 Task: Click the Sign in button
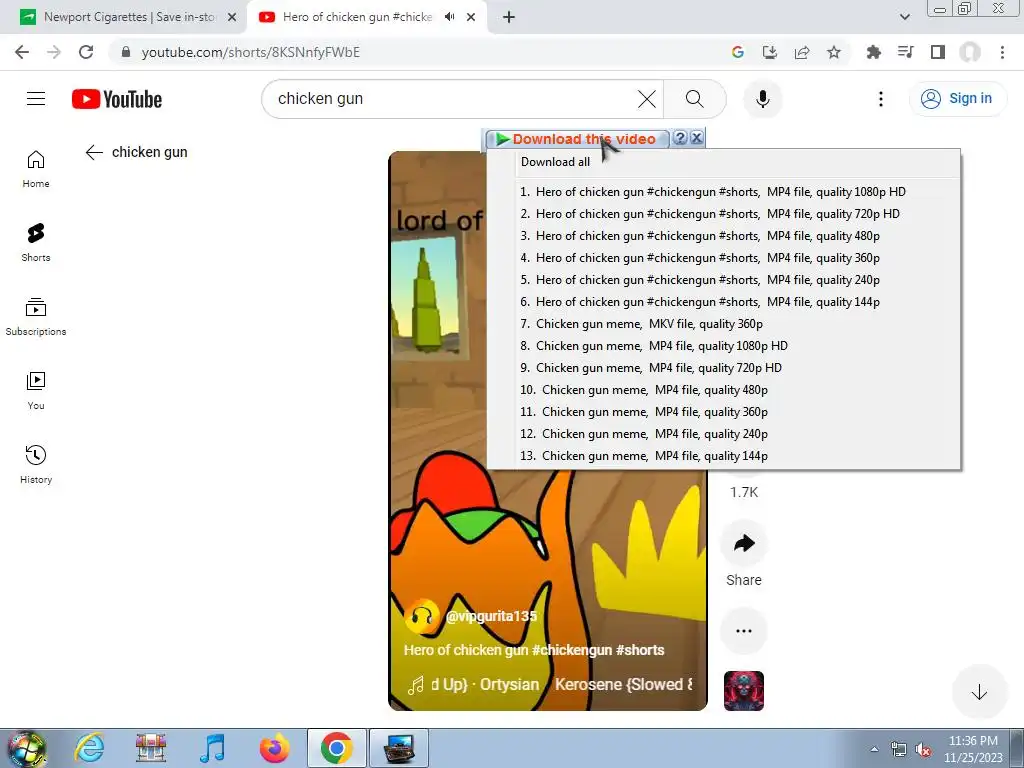(x=957, y=99)
